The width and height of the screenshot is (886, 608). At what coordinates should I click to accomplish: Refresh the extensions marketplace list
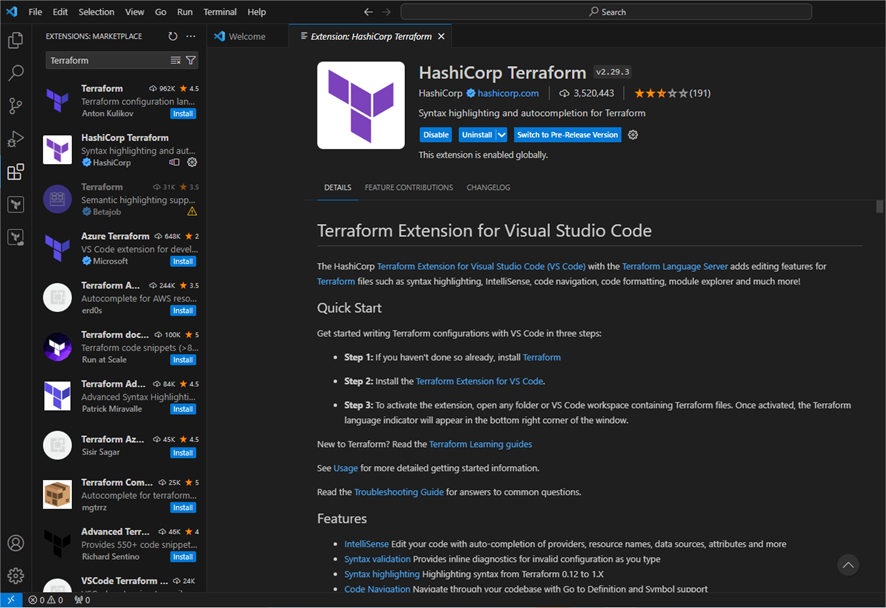pyautogui.click(x=173, y=36)
